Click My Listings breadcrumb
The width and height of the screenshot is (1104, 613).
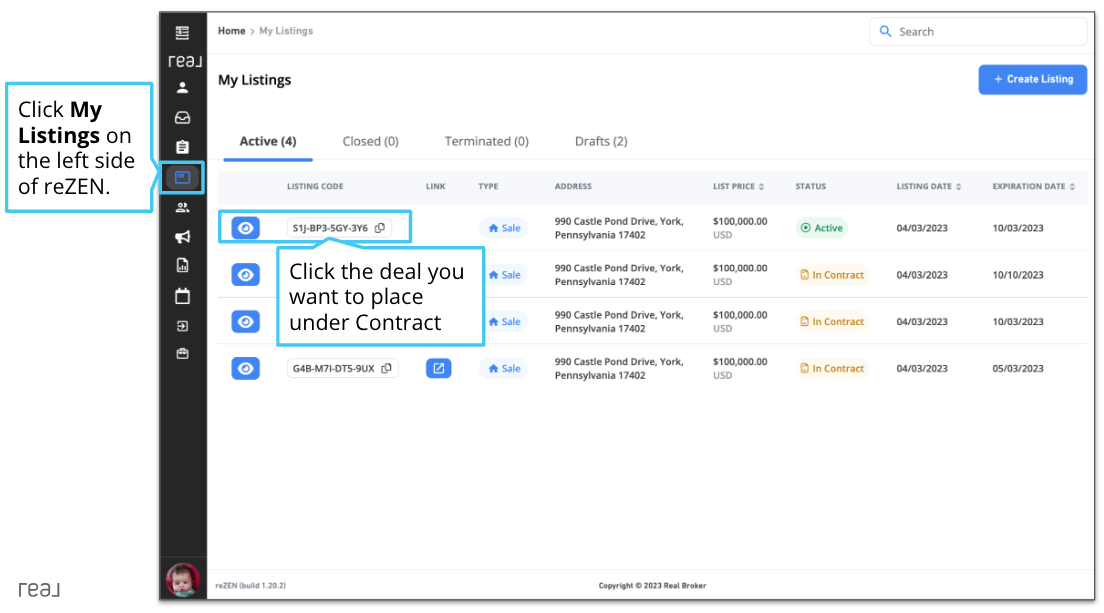point(286,31)
